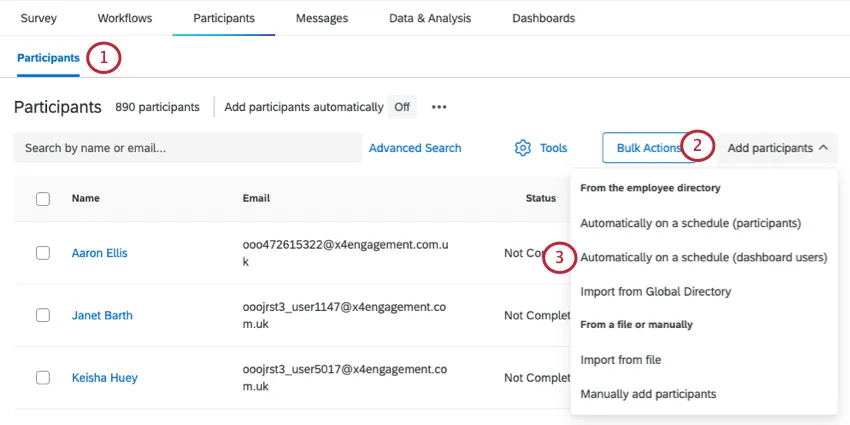Image resolution: width=850 pixels, height=425 pixels.
Task: Open the Advanced Search link
Action: (415, 148)
